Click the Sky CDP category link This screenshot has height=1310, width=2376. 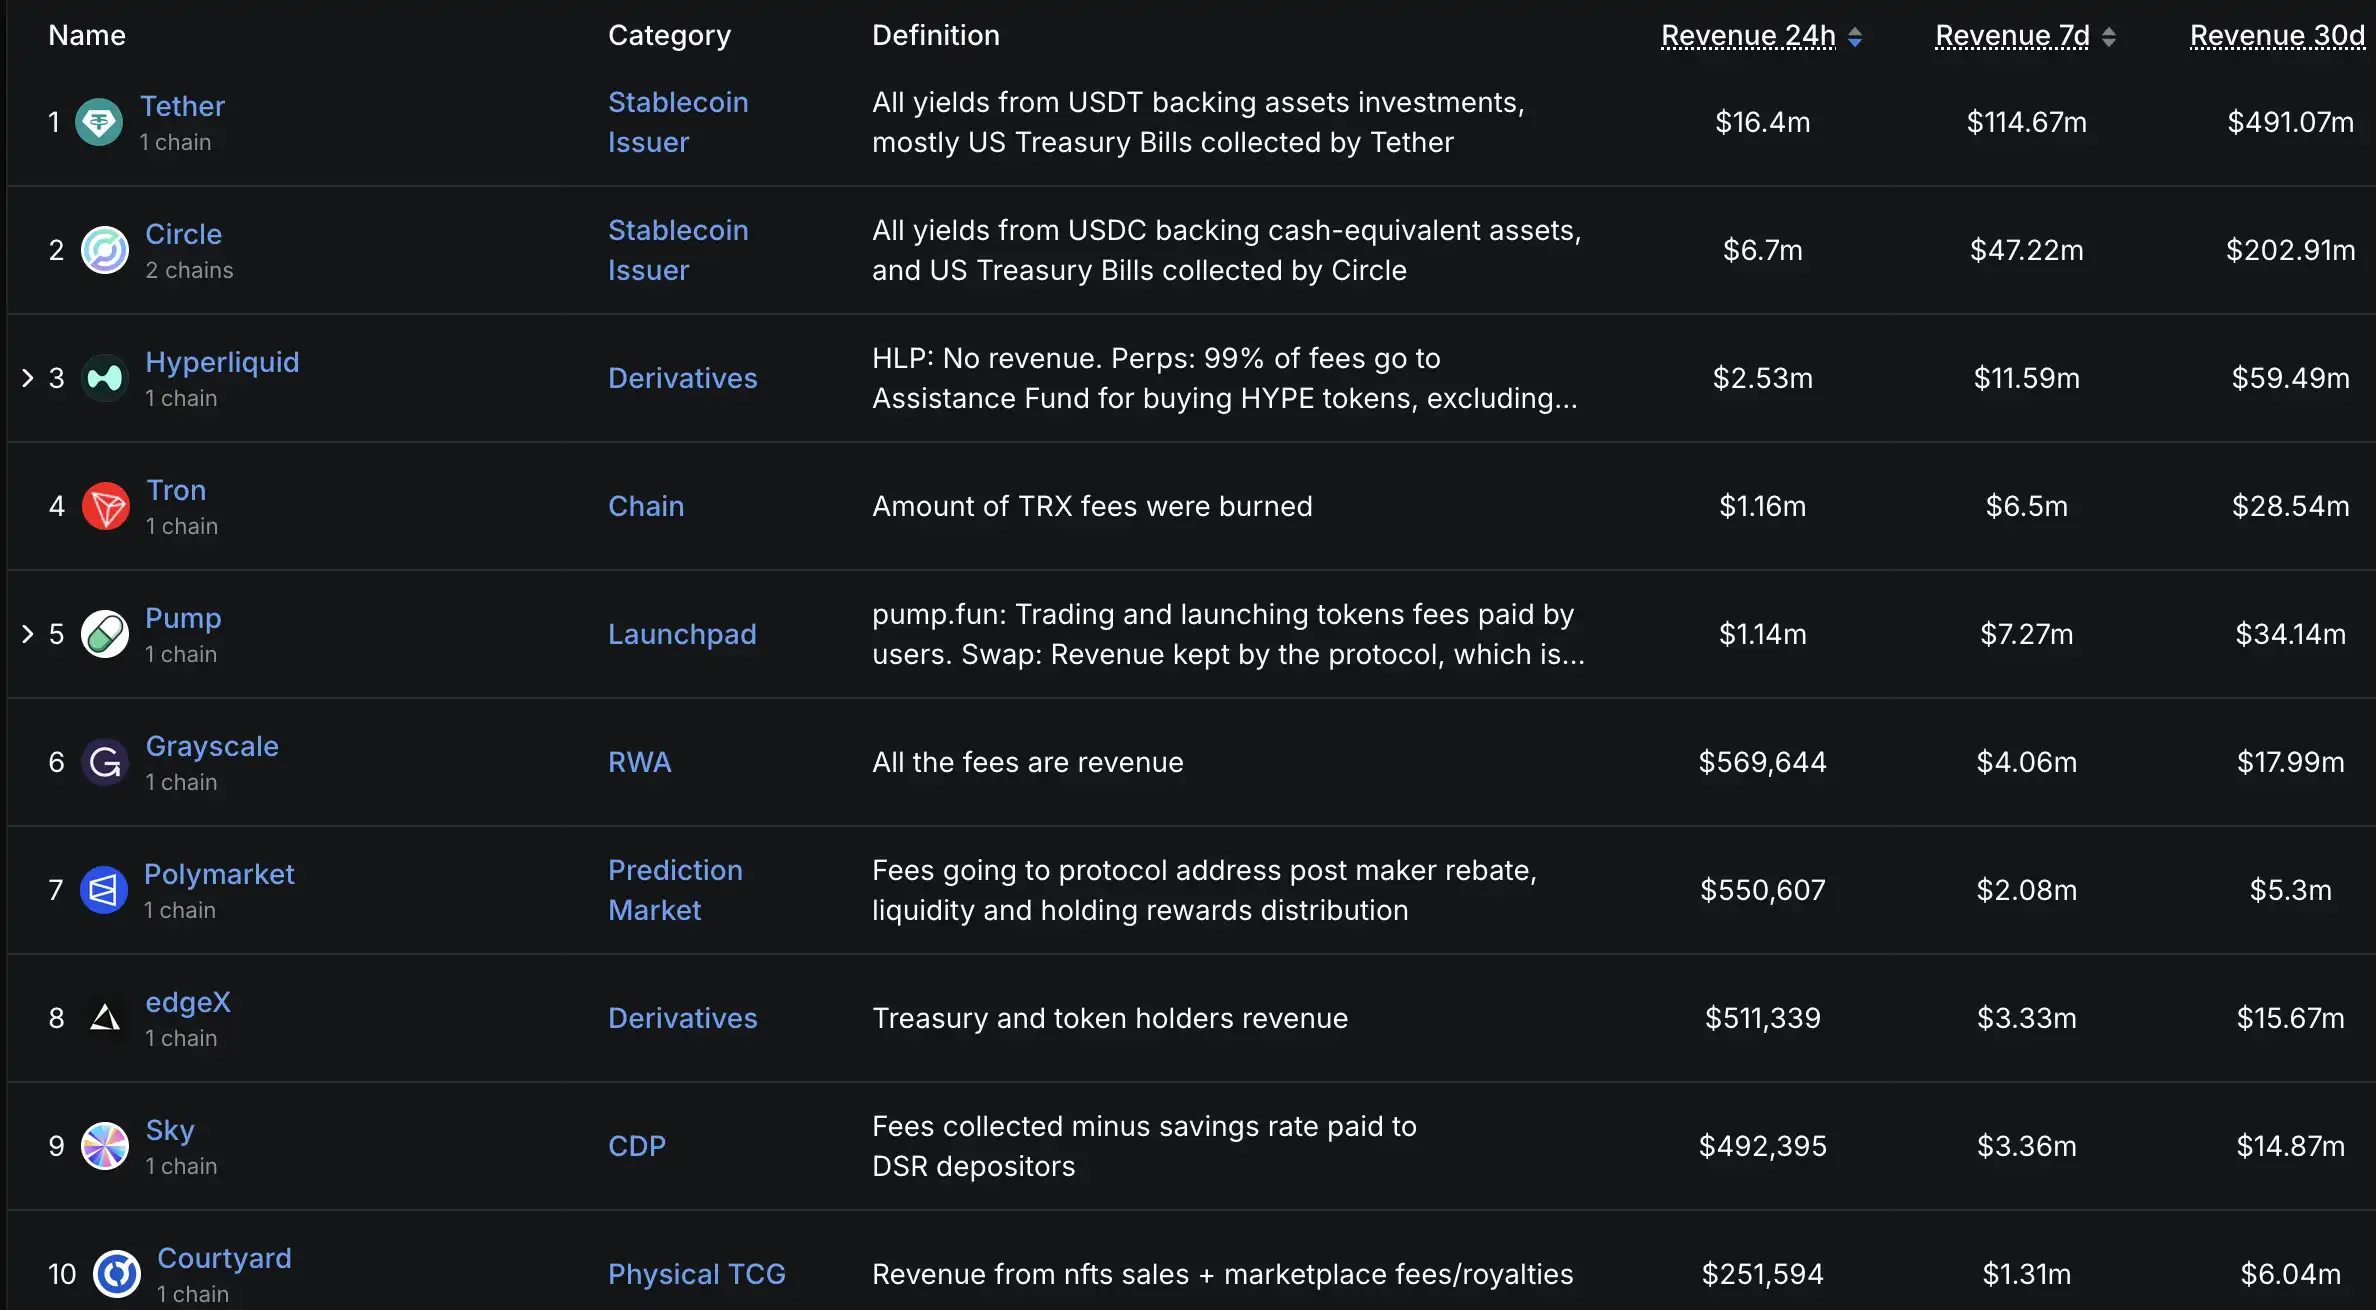point(636,1146)
